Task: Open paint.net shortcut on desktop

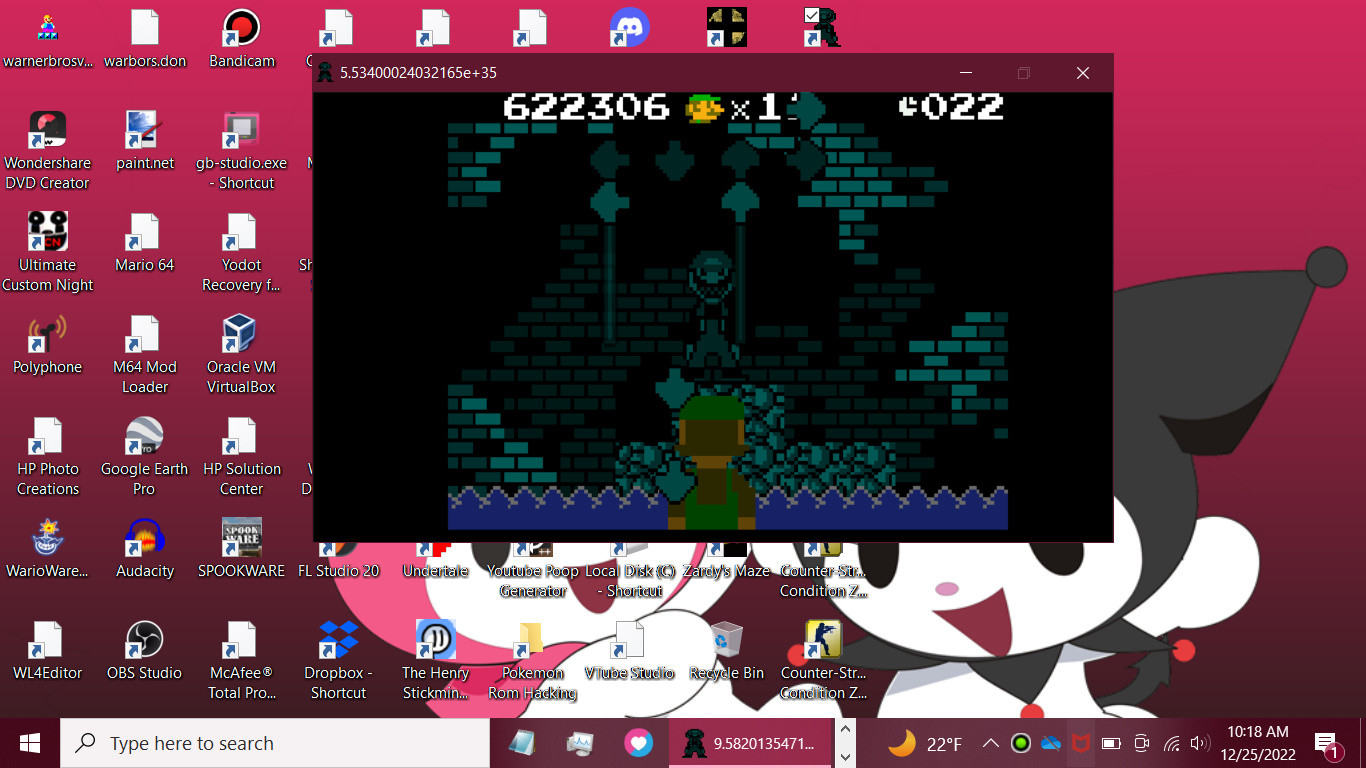Action: tap(145, 142)
